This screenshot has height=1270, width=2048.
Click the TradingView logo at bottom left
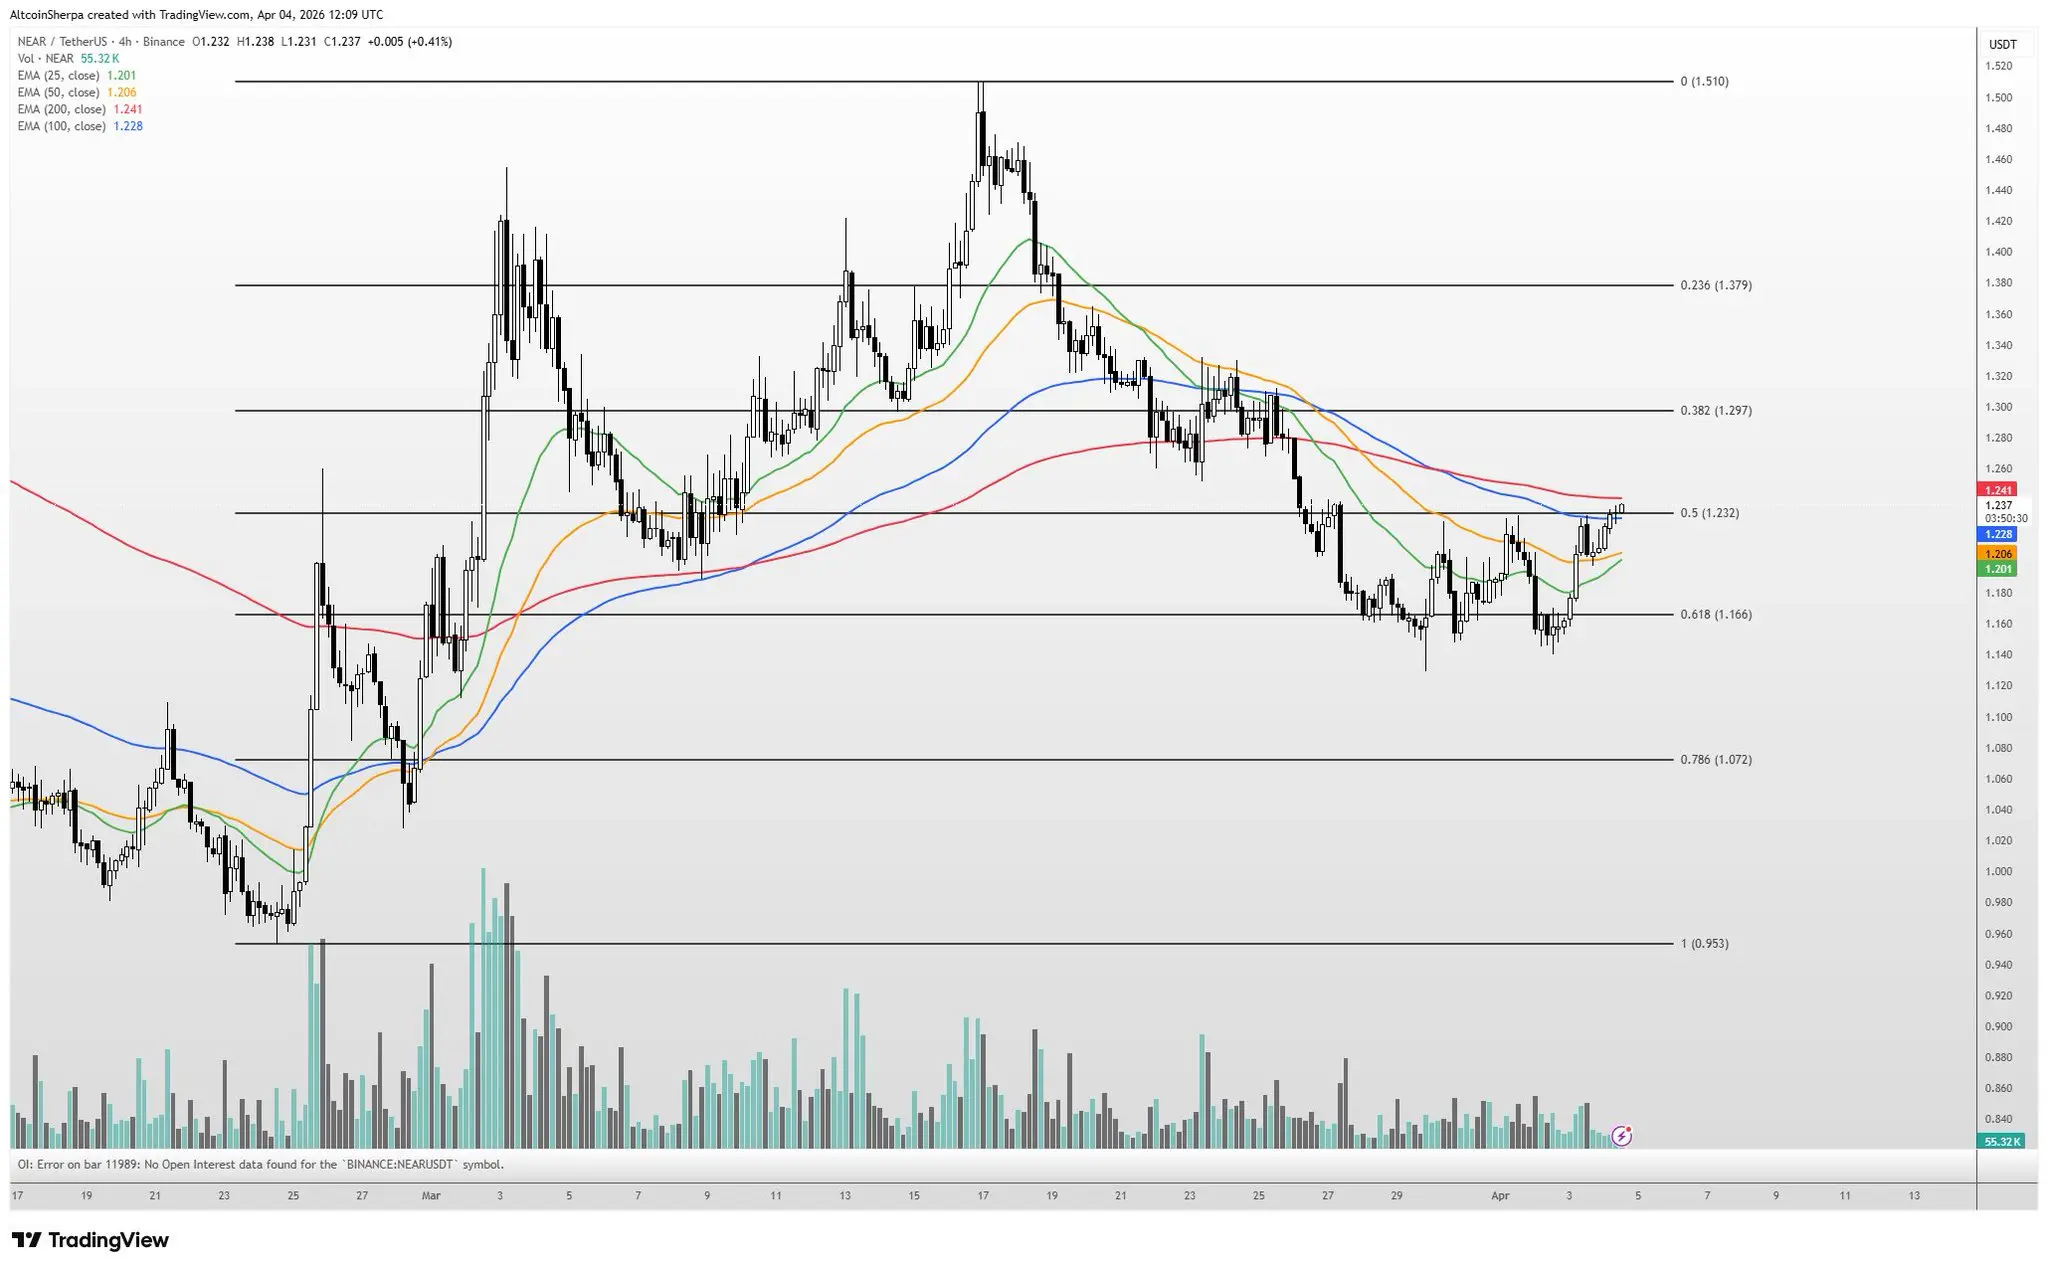coord(90,1240)
